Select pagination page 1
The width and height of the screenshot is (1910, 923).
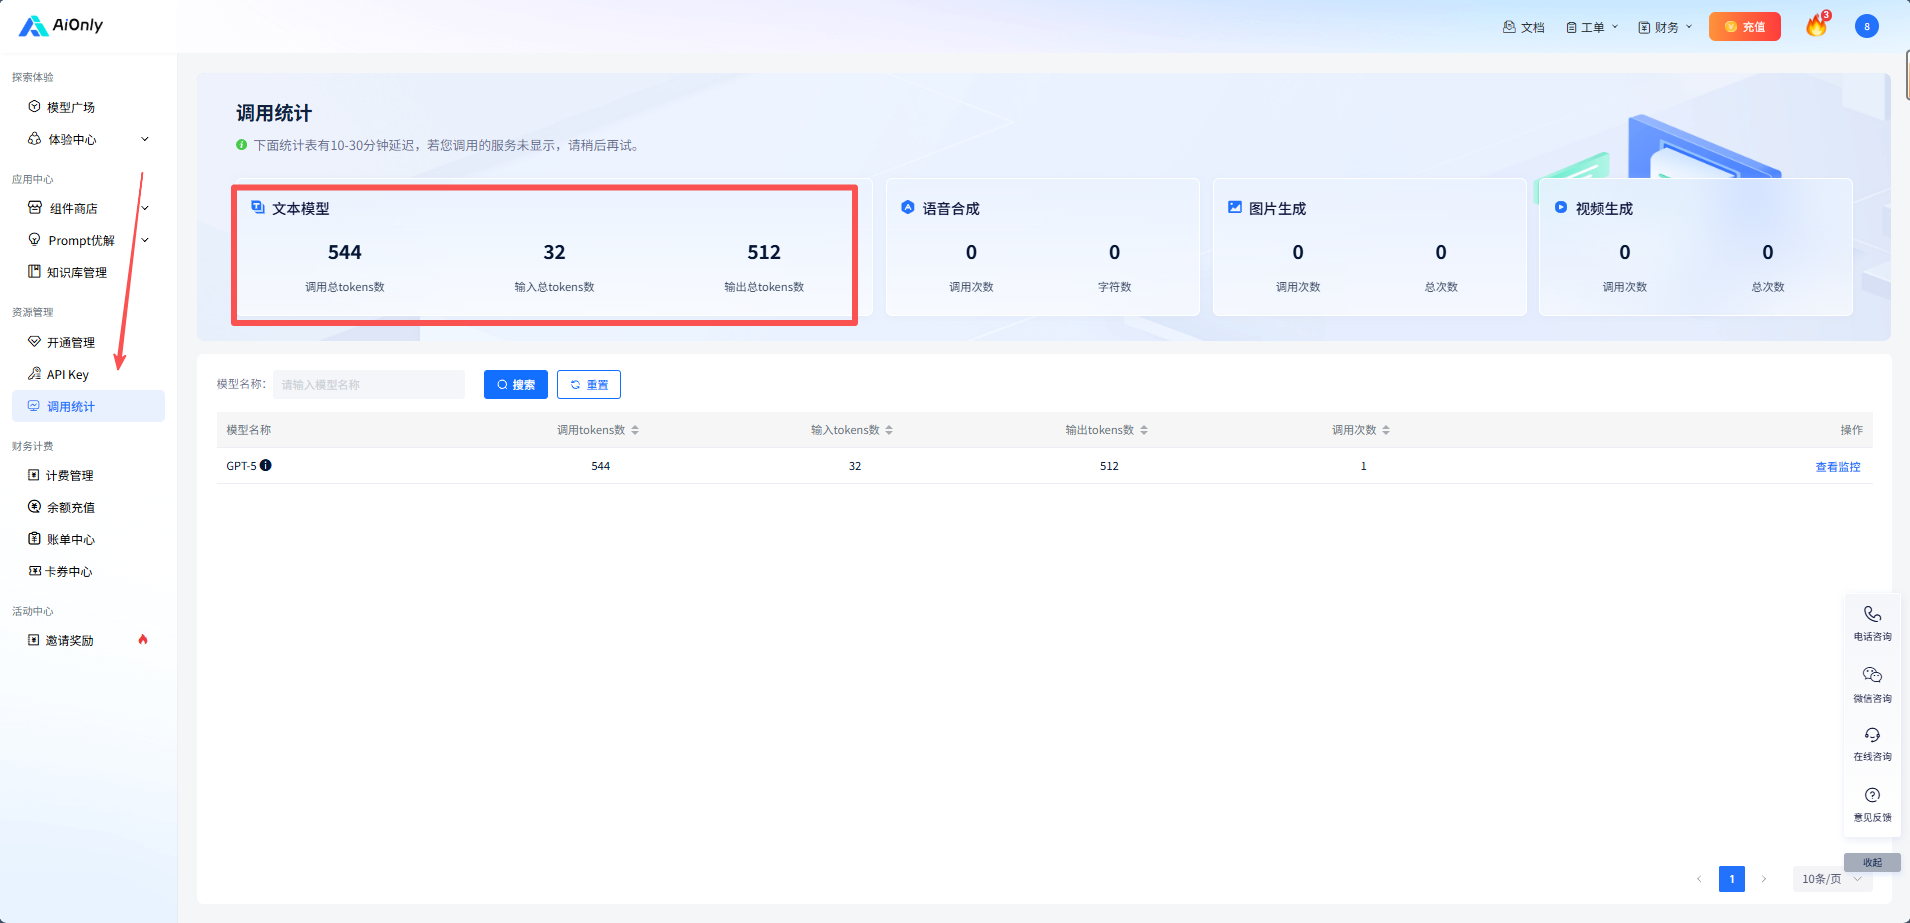pos(1732,879)
